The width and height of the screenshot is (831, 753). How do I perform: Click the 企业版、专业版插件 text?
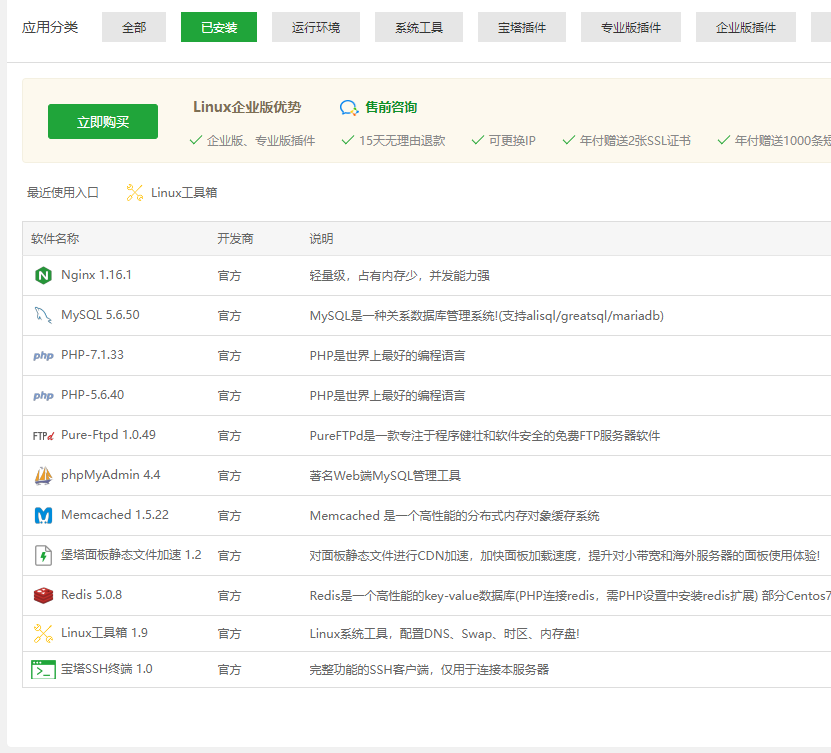click(261, 140)
